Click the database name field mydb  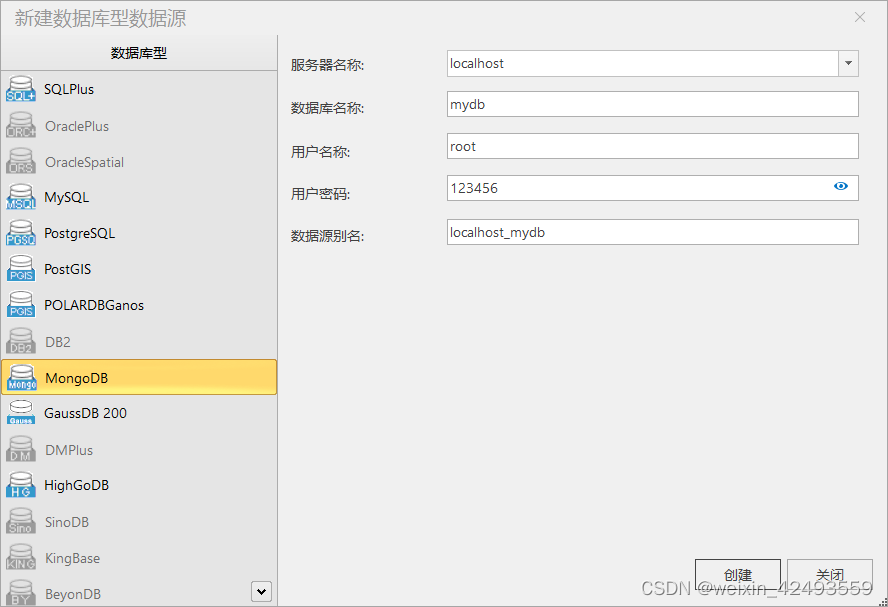coord(652,104)
